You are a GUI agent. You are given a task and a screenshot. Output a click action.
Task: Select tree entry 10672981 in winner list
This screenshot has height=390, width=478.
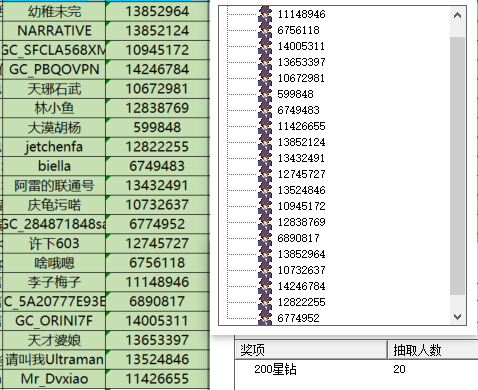tap(301, 78)
